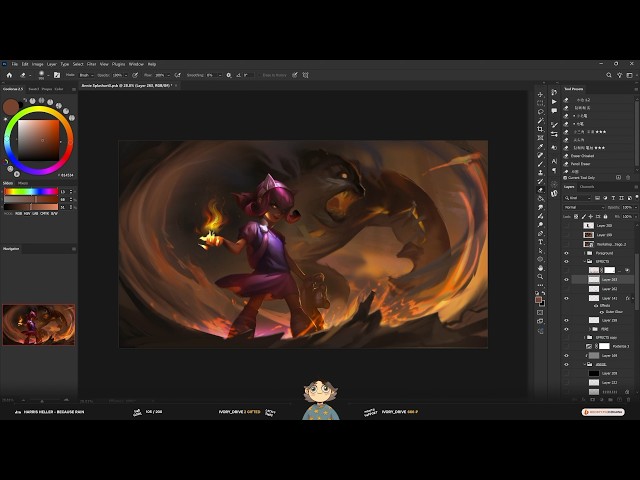Select the Hand tool
Screen dimensions: 640x480
coord(540,268)
